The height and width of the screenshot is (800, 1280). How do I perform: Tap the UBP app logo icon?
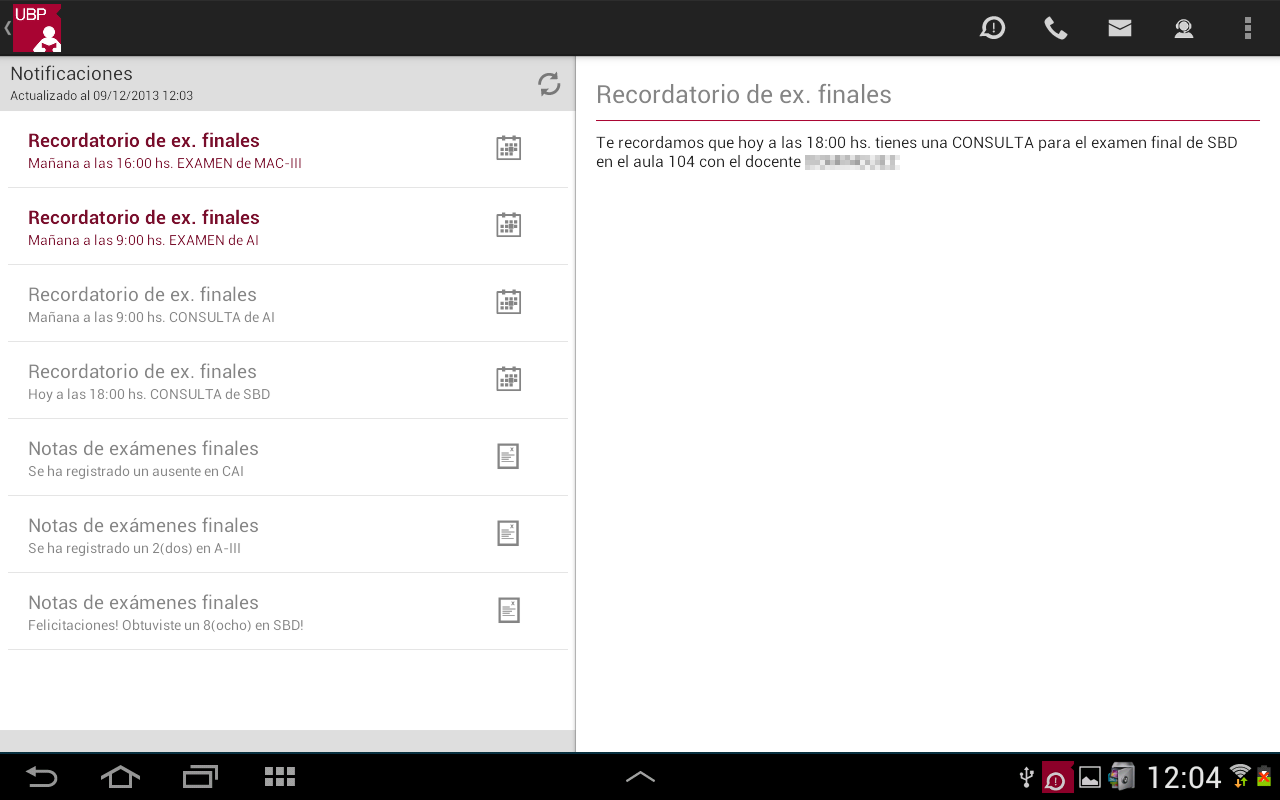(x=37, y=28)
